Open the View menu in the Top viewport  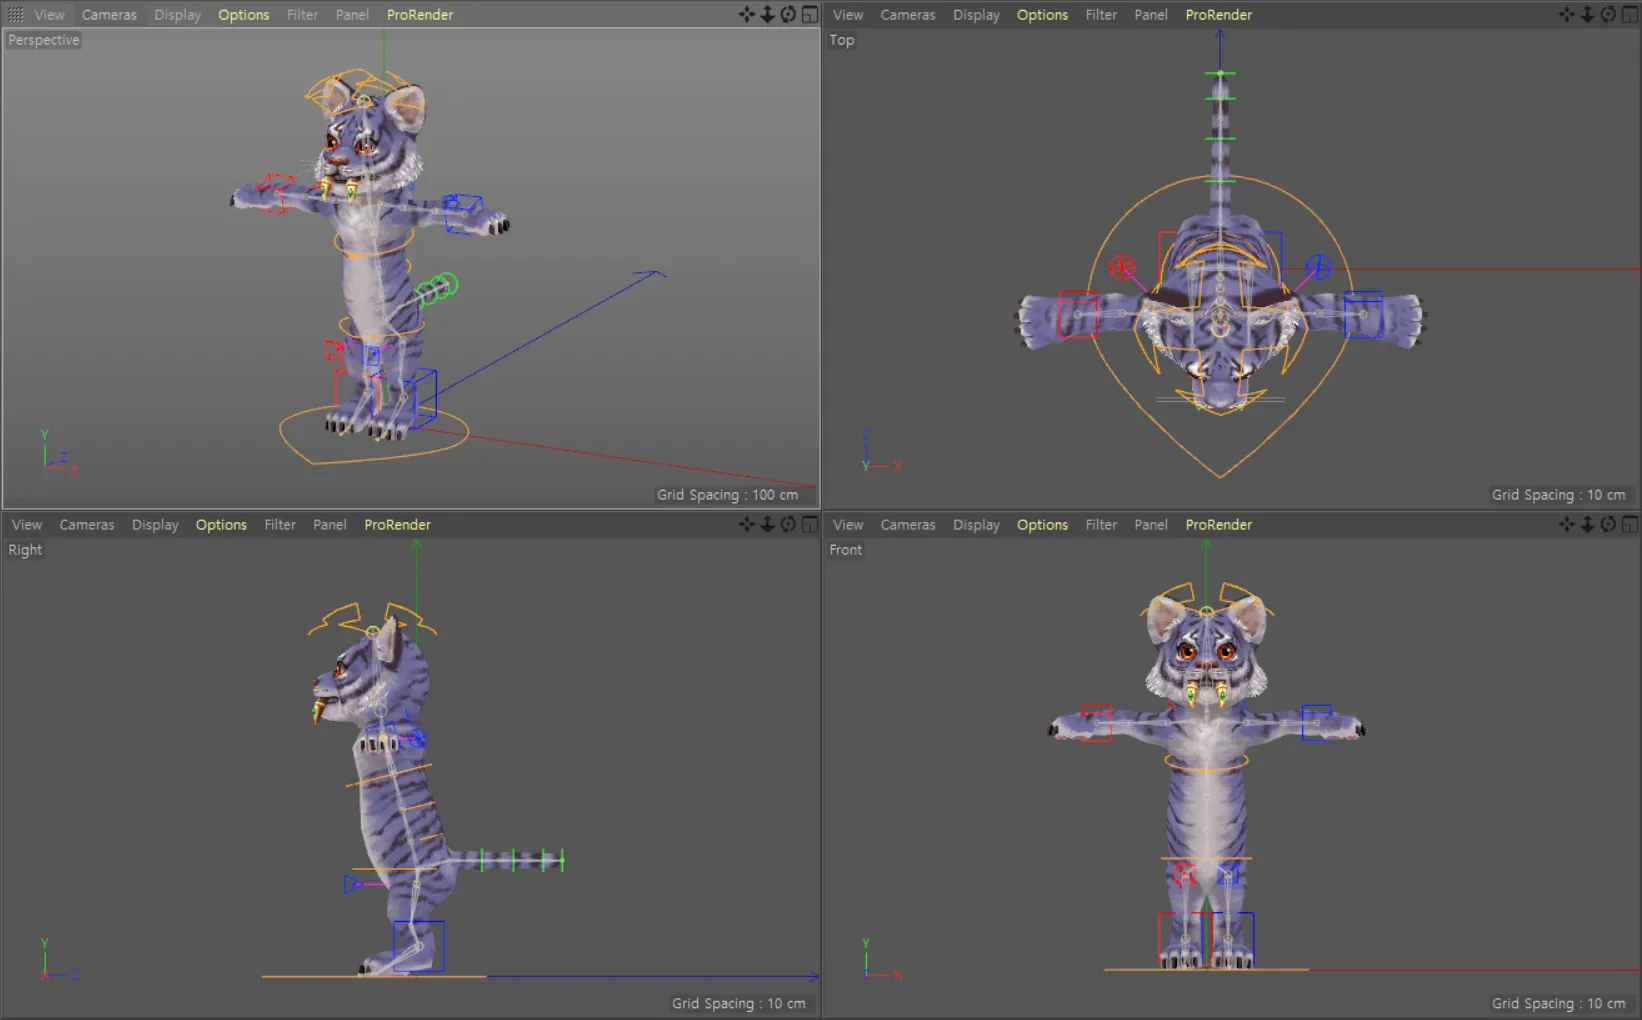tap(848, 15)
